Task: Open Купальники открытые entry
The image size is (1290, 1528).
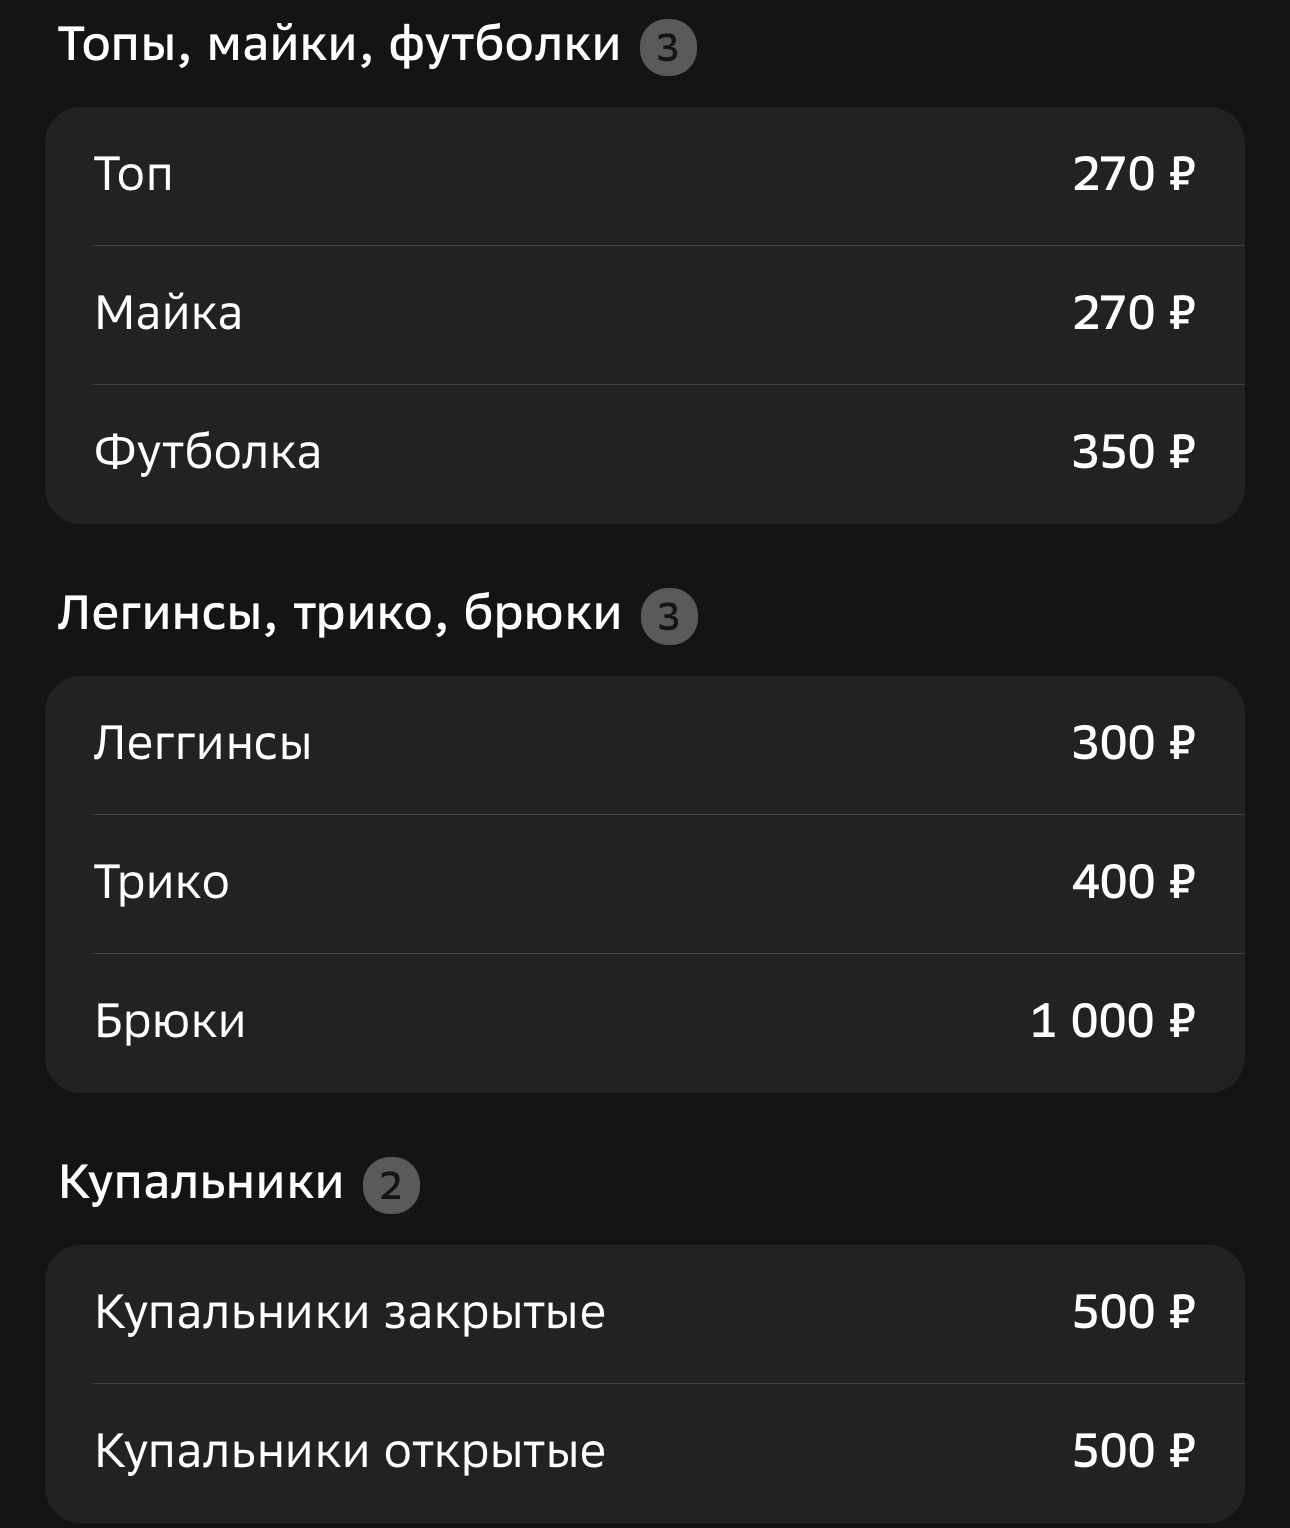Action: pos(645,1453)
